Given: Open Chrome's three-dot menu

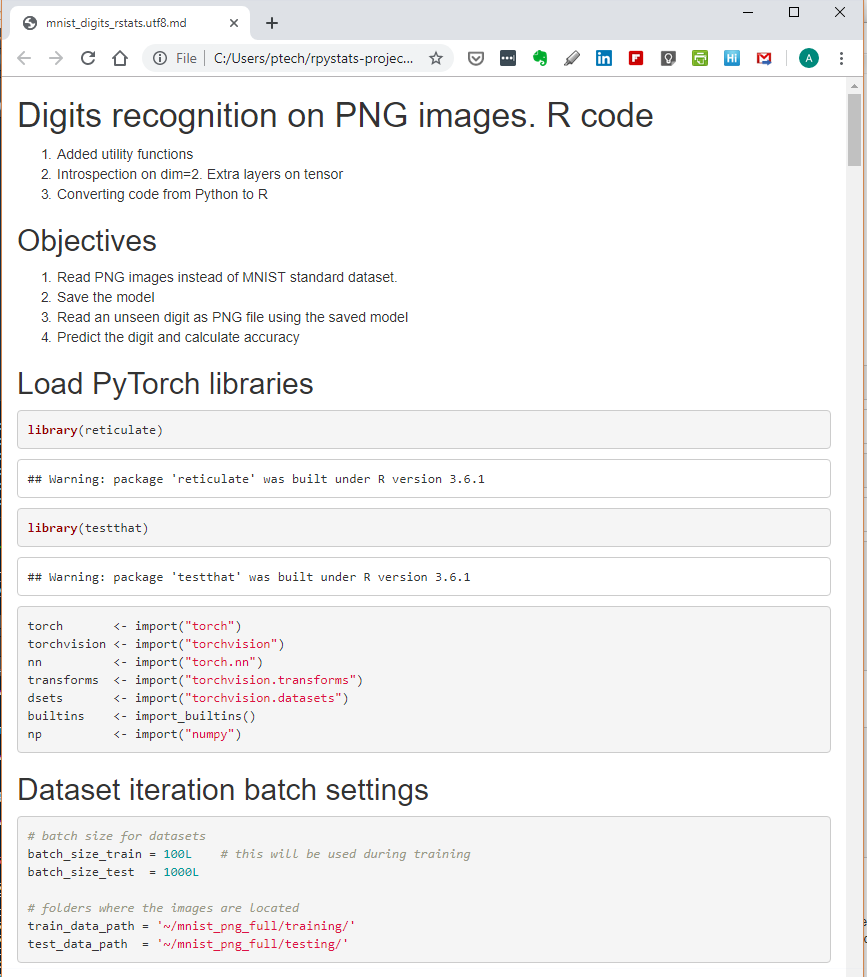Looking at the screenshot, I should coord(842,58).
